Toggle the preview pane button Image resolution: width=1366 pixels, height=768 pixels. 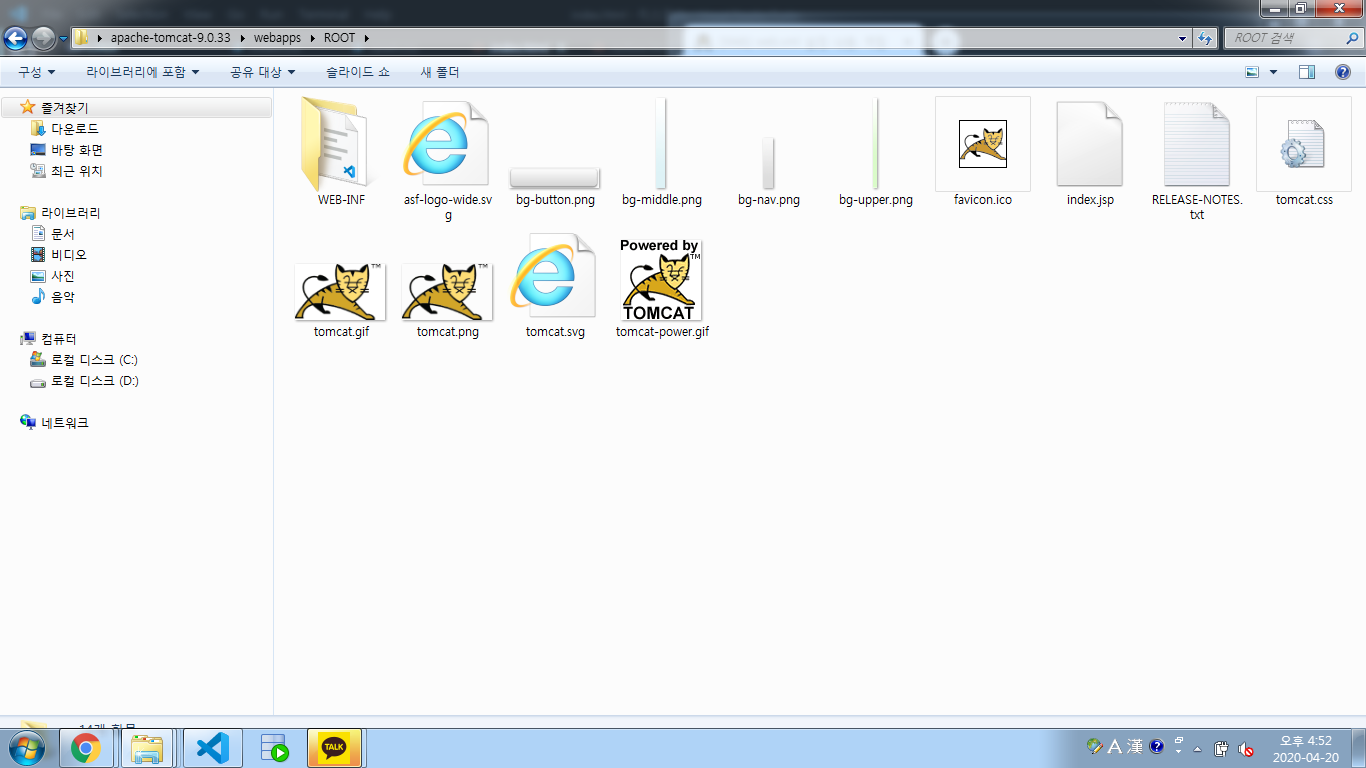pos(1307,72)
